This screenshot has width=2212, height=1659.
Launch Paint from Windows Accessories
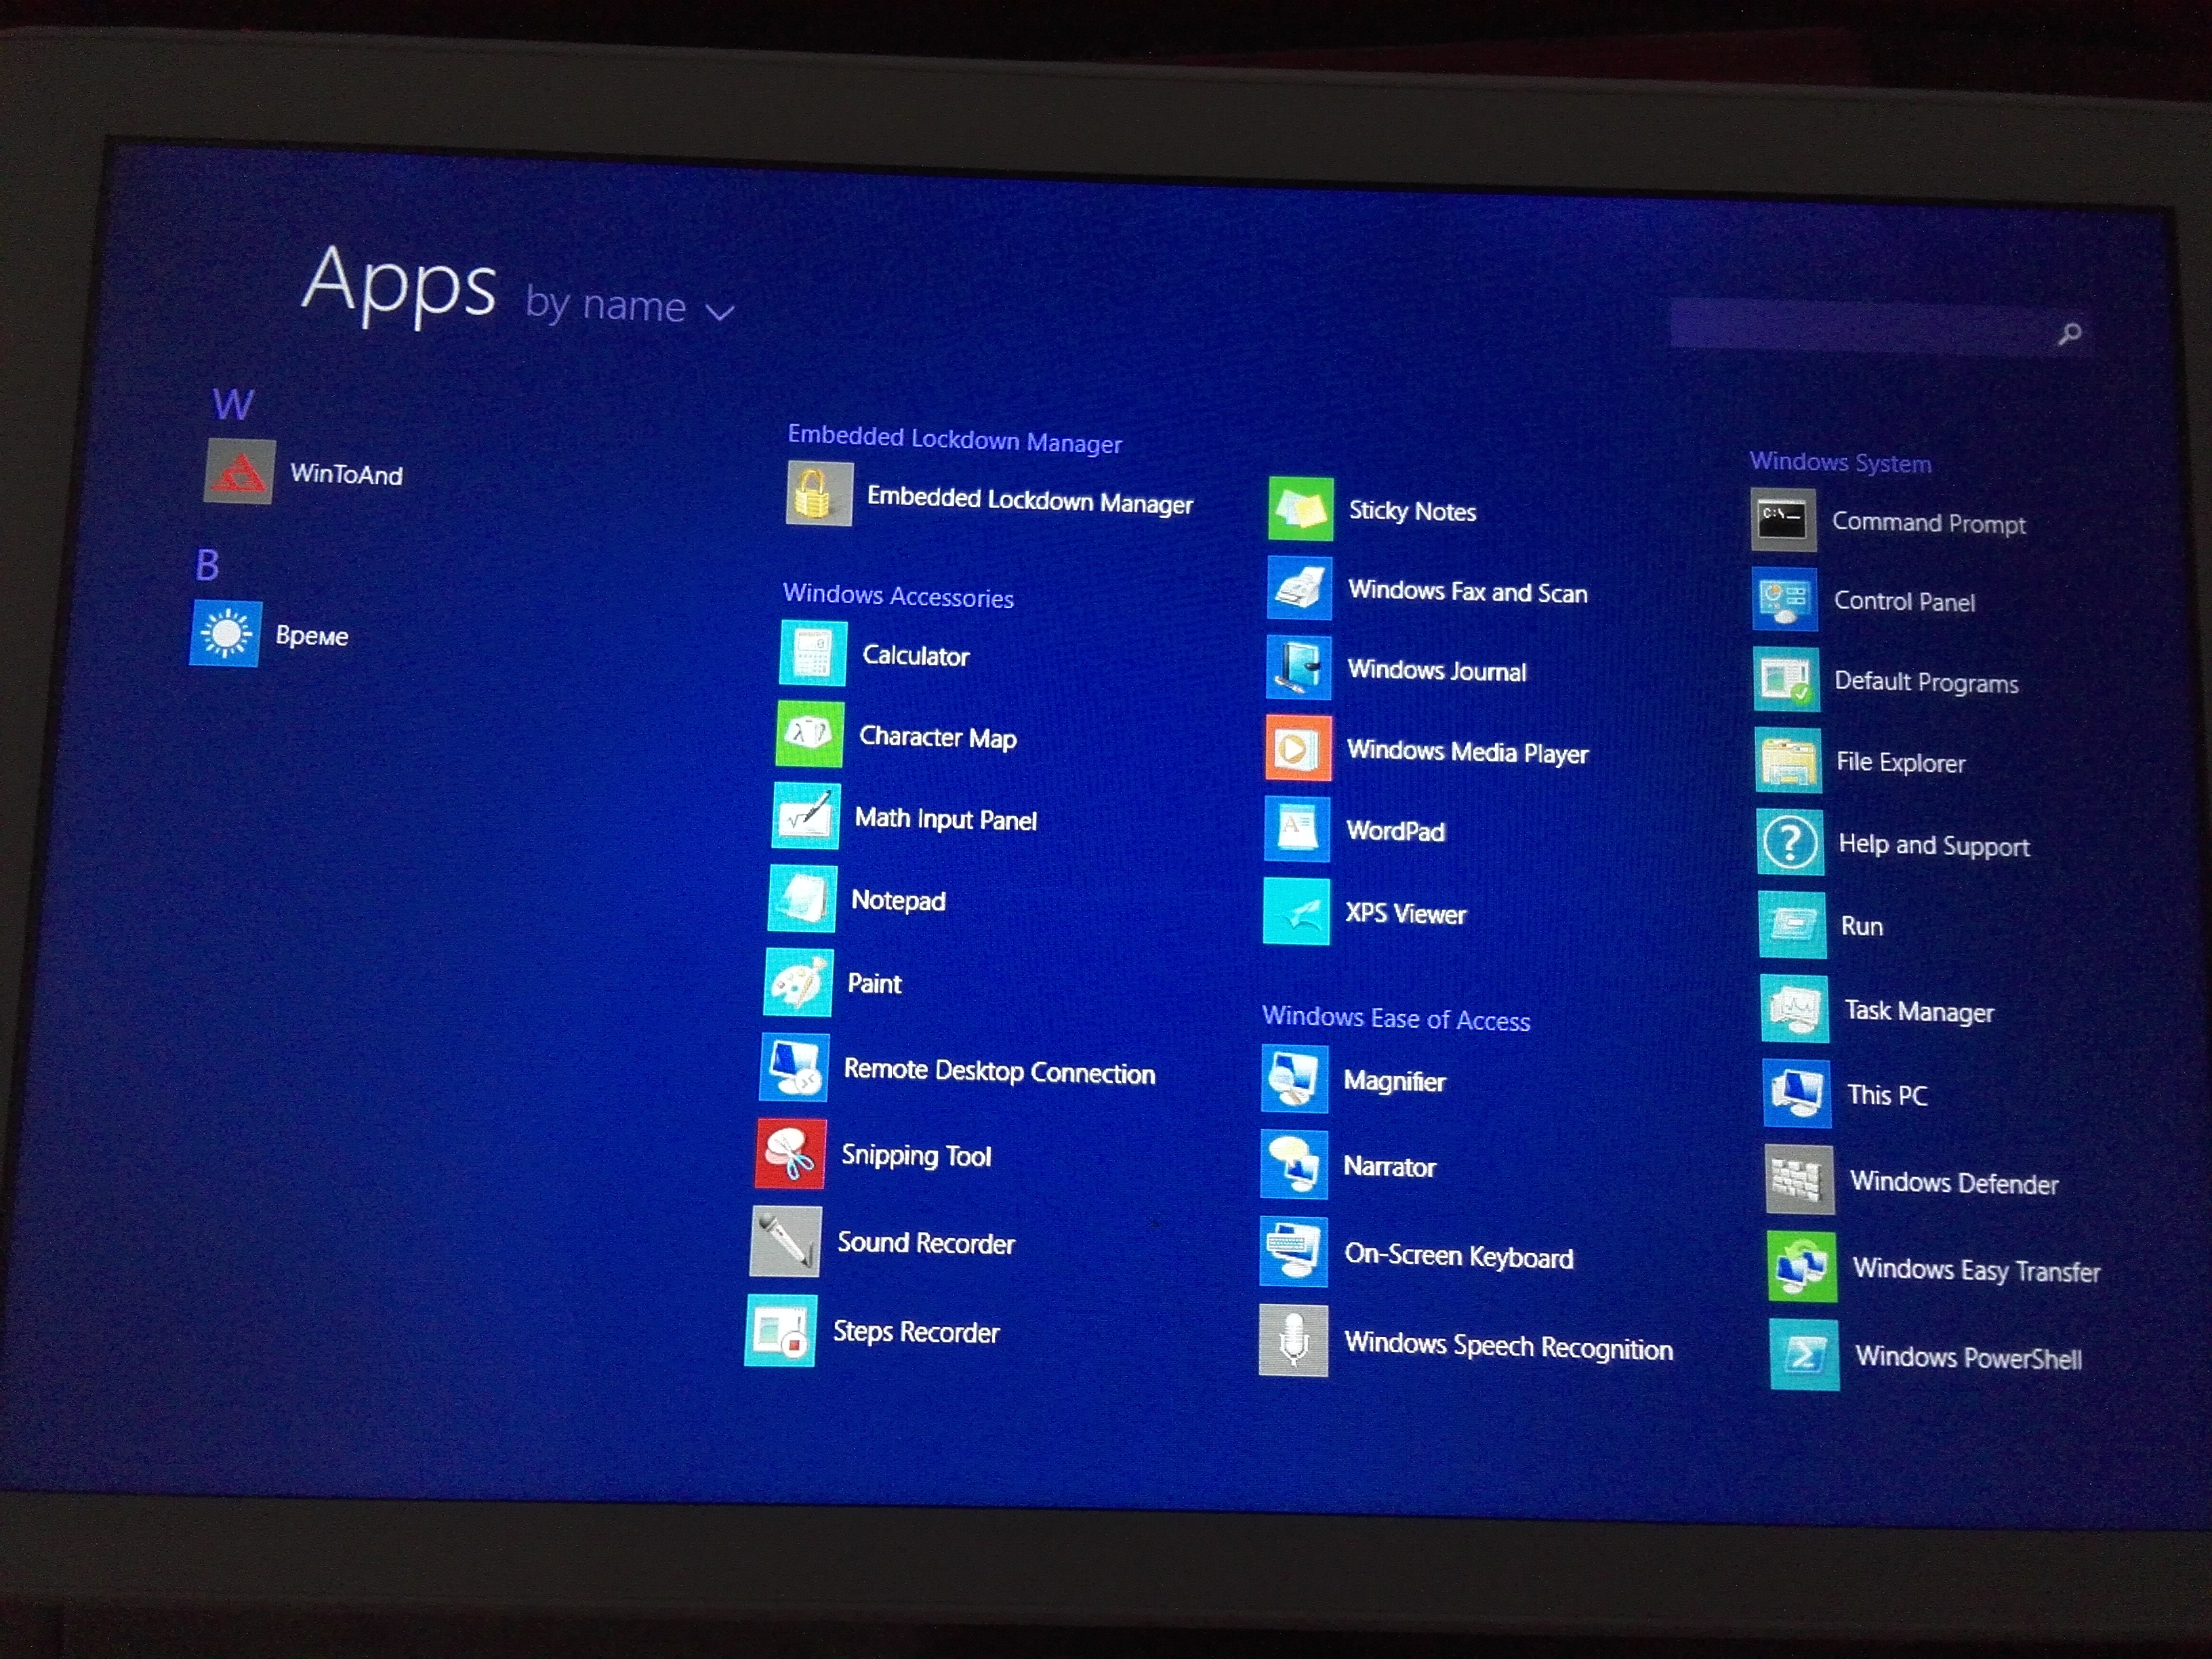pyautogui.click(x=798, y=982)
